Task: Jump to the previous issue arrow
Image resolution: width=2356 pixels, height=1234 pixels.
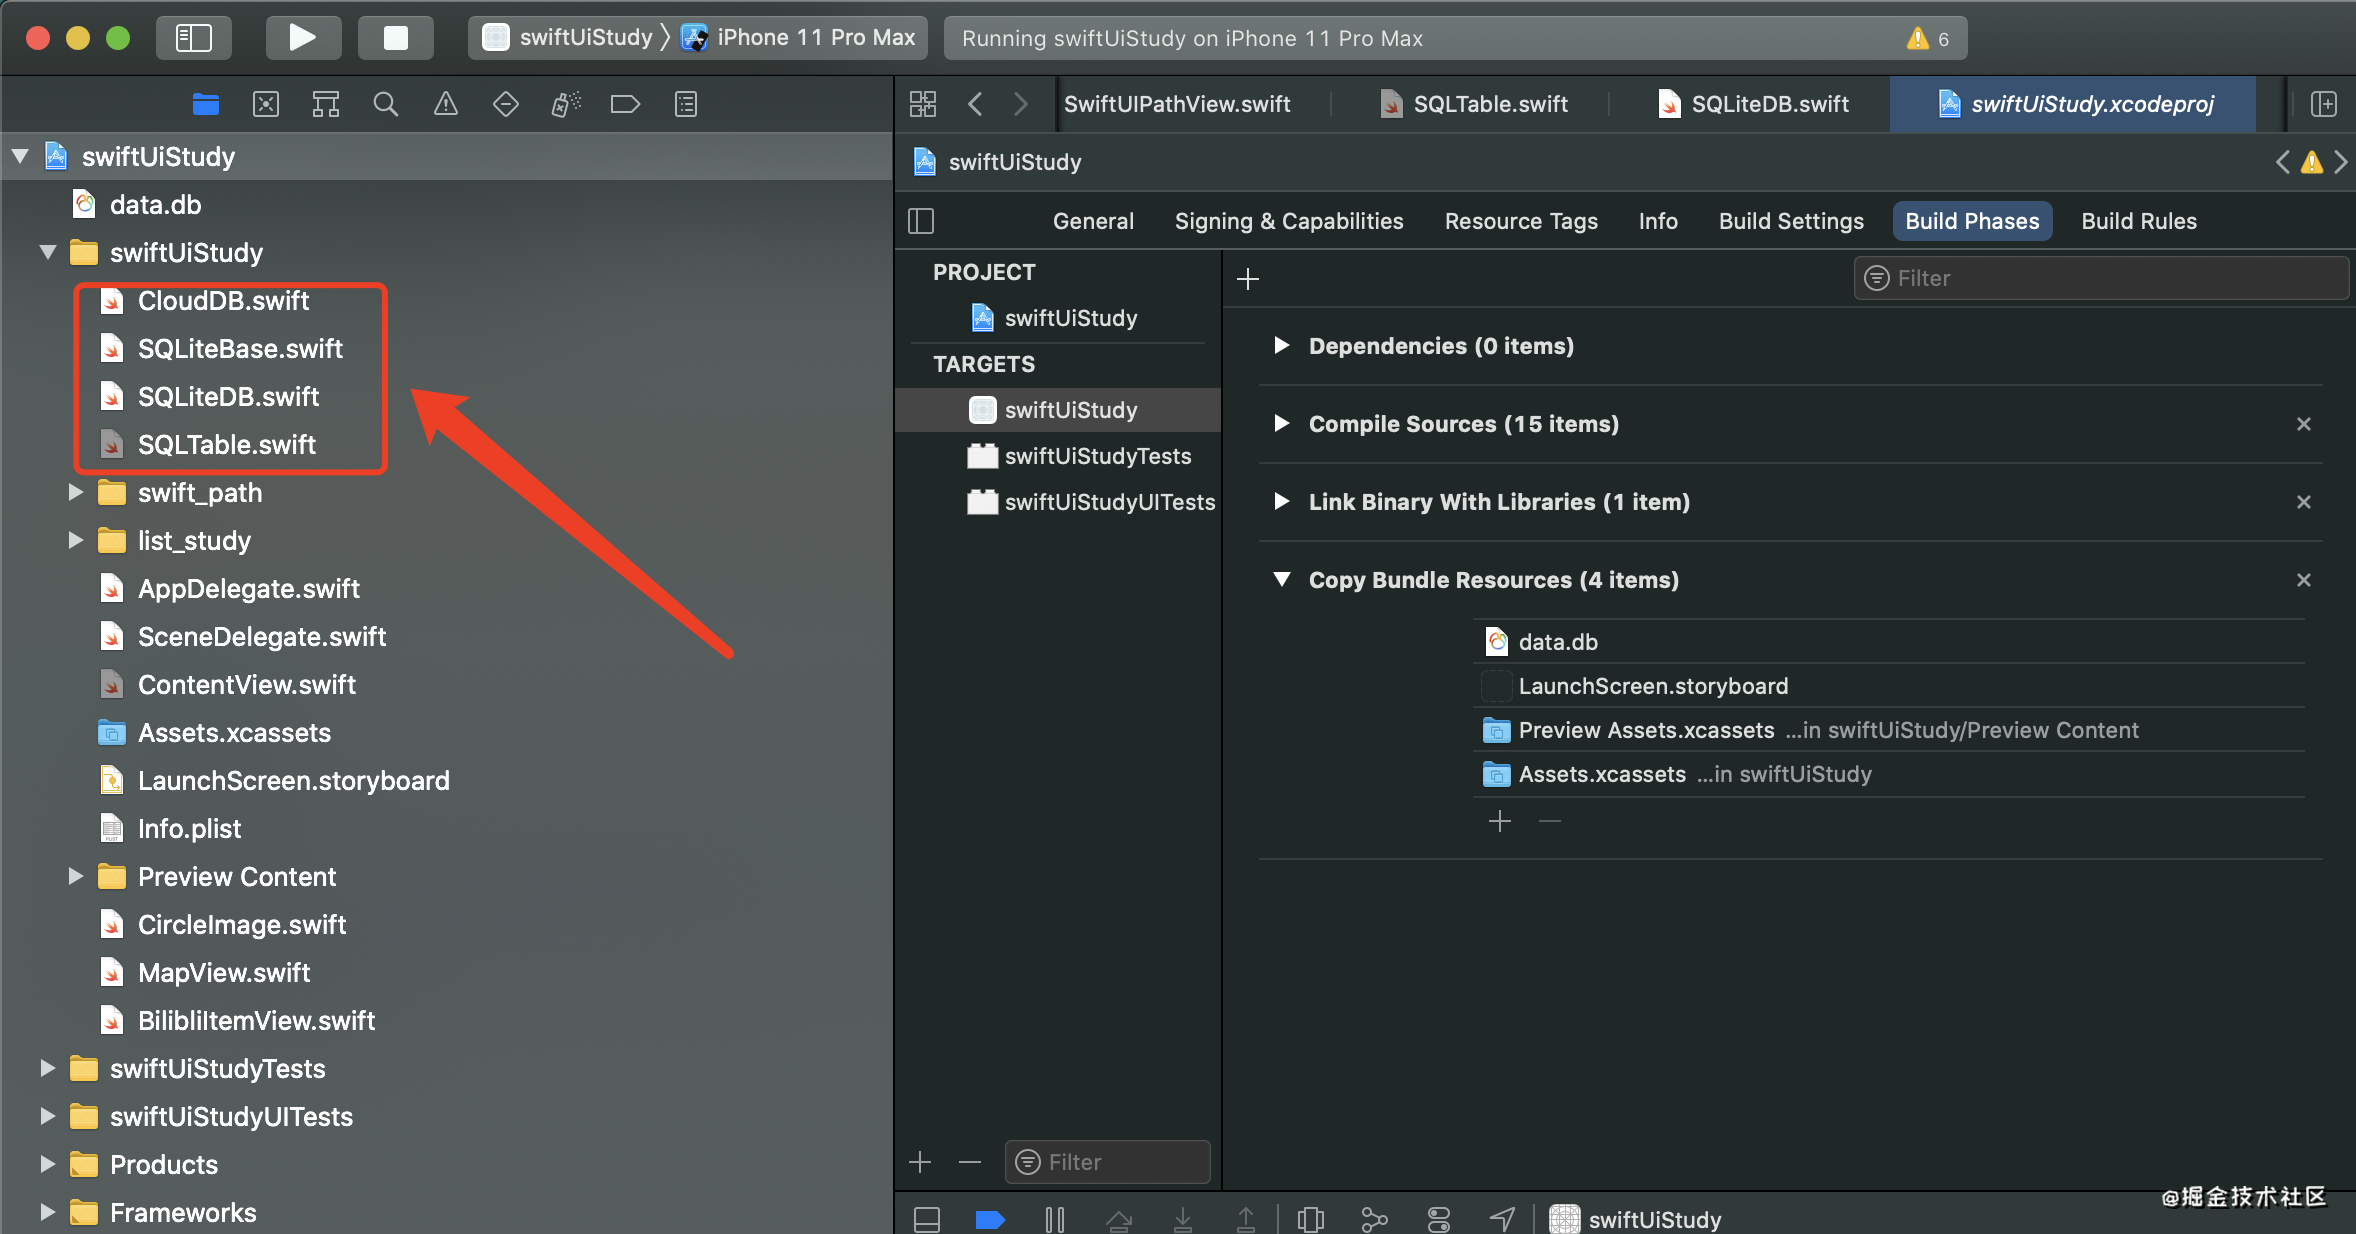Action: tap(2283, 162)
